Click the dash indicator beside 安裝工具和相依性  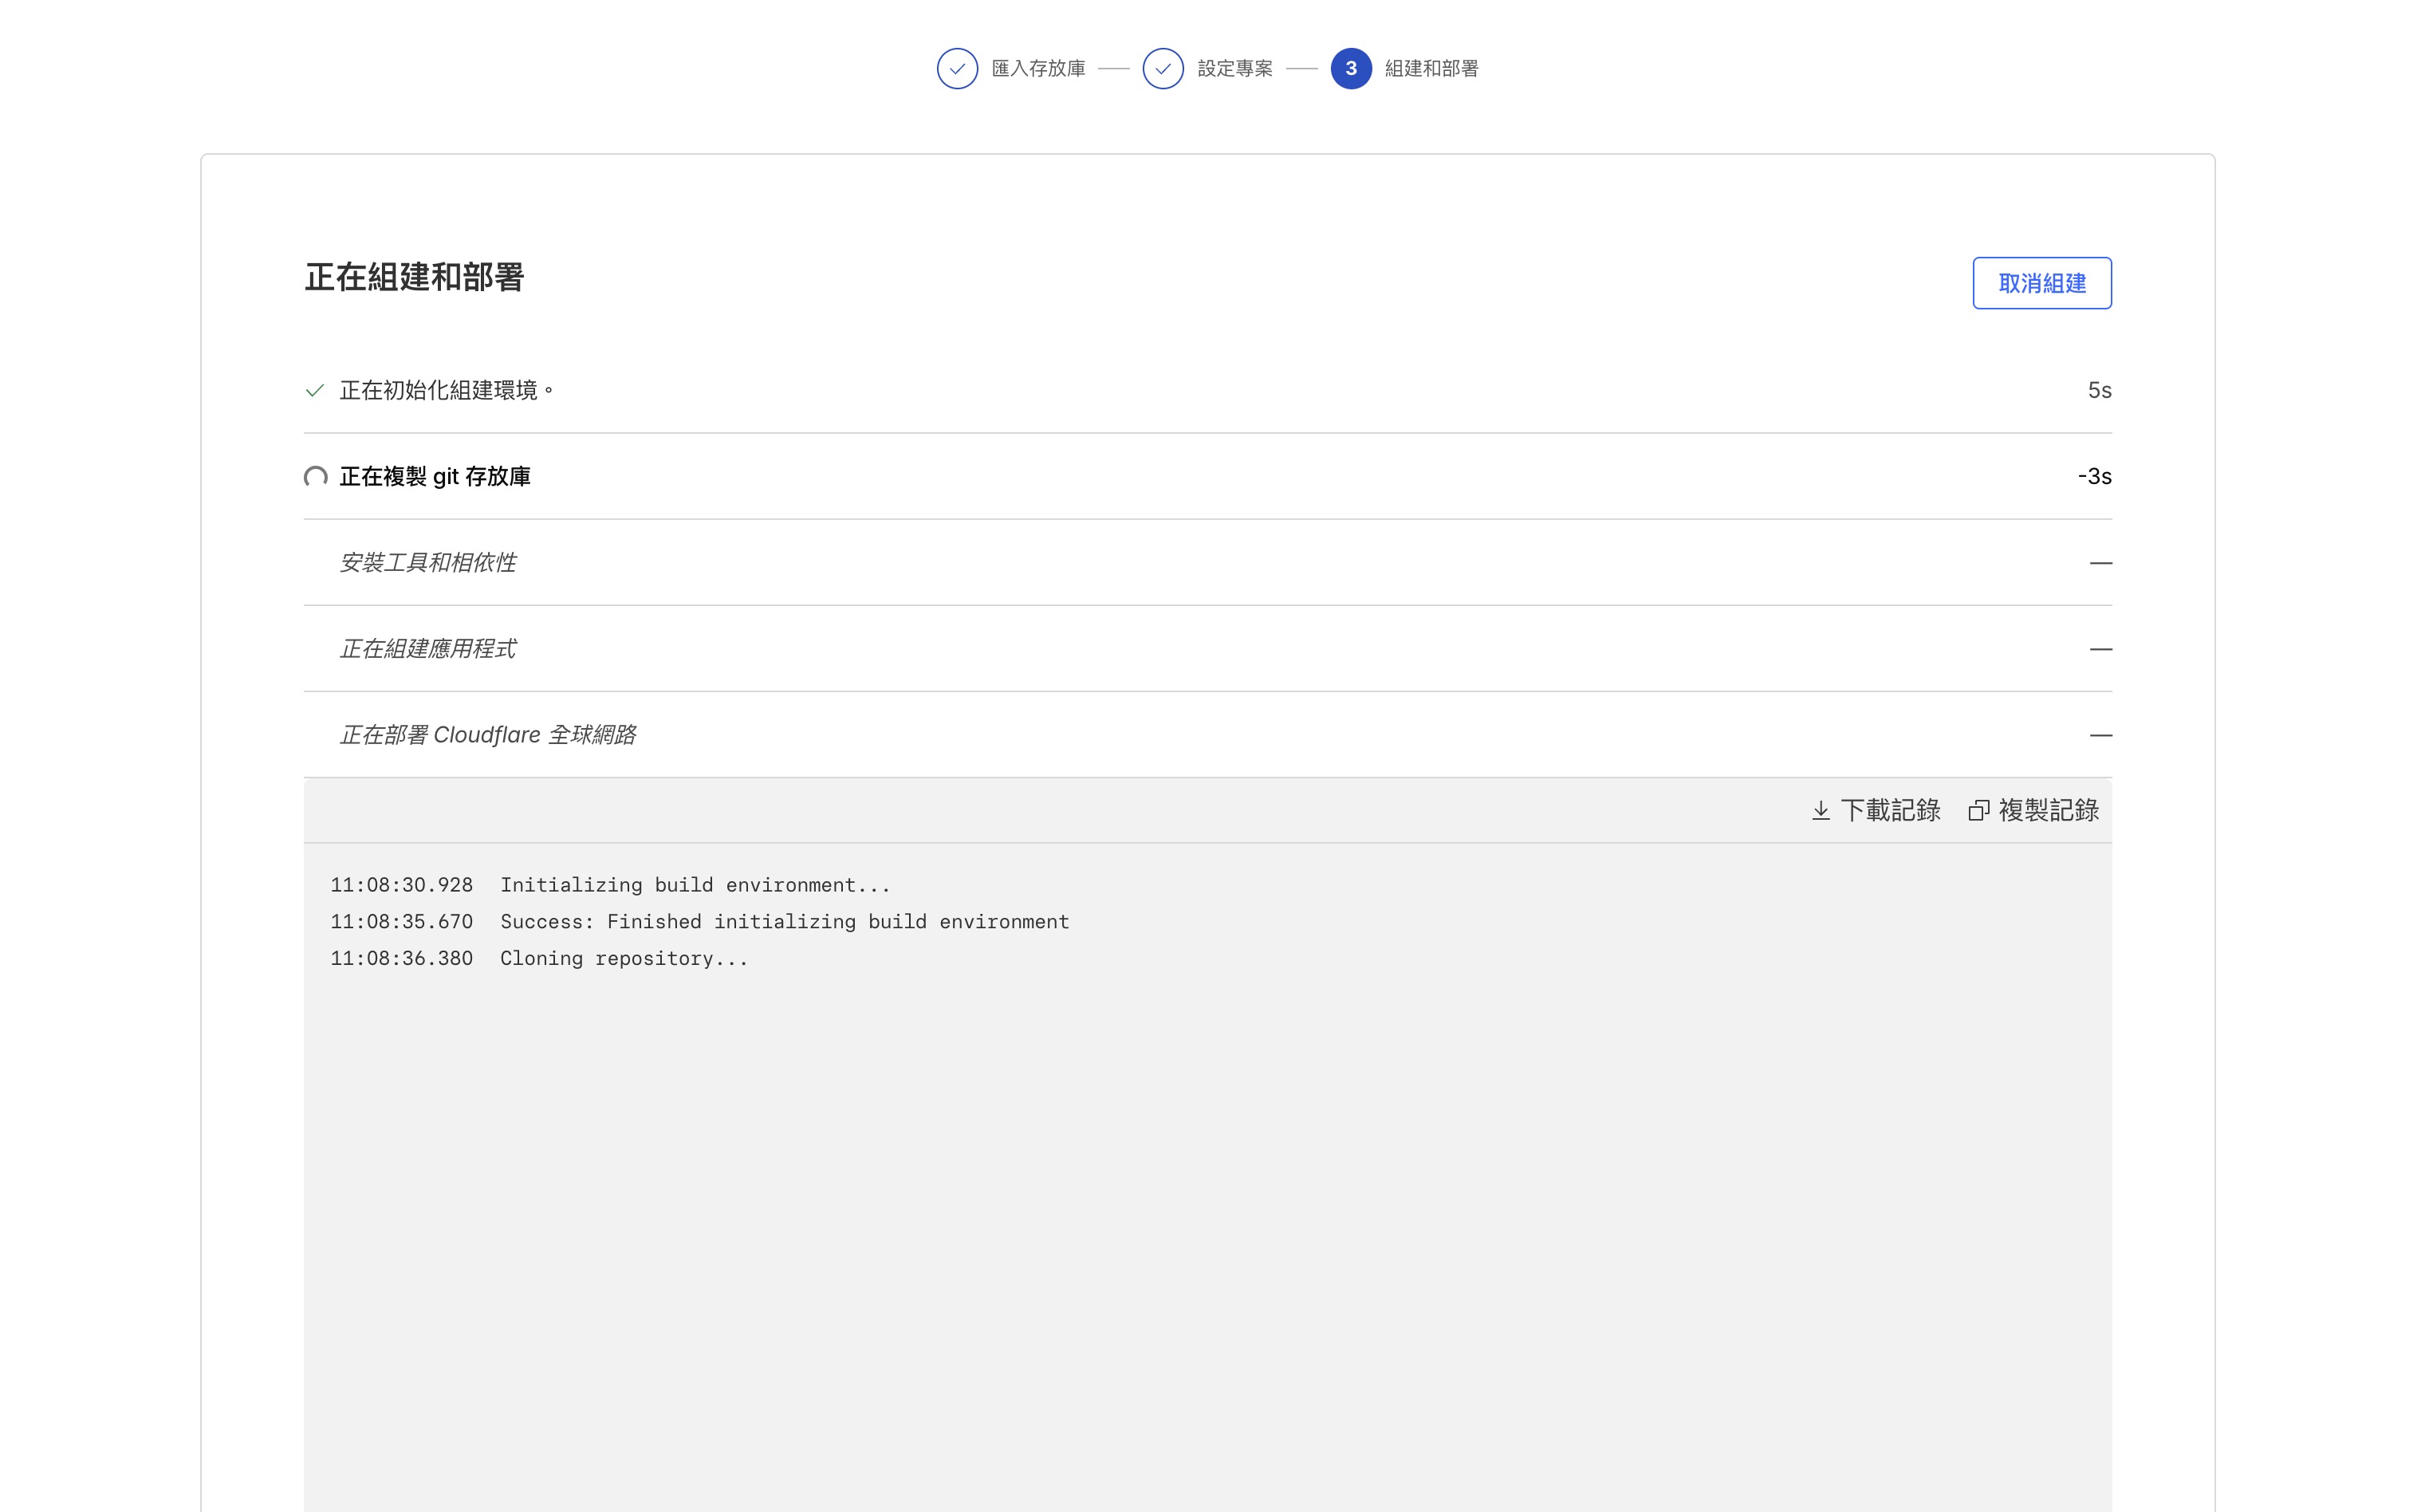[x=2101, y=562]
